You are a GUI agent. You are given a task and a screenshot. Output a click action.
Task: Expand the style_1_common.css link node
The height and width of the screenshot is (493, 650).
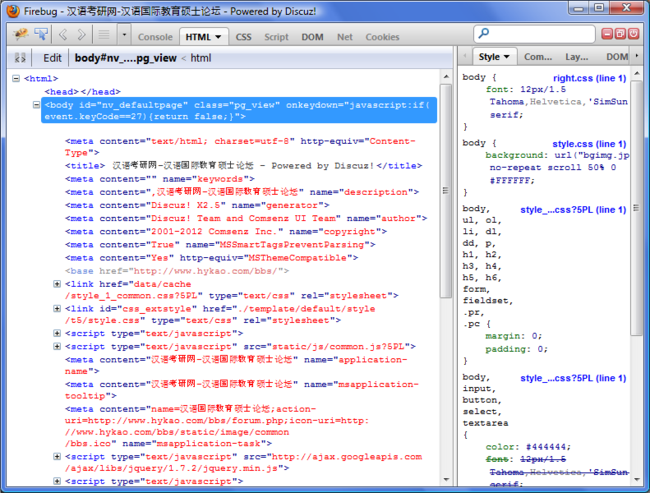coord(57,284)
